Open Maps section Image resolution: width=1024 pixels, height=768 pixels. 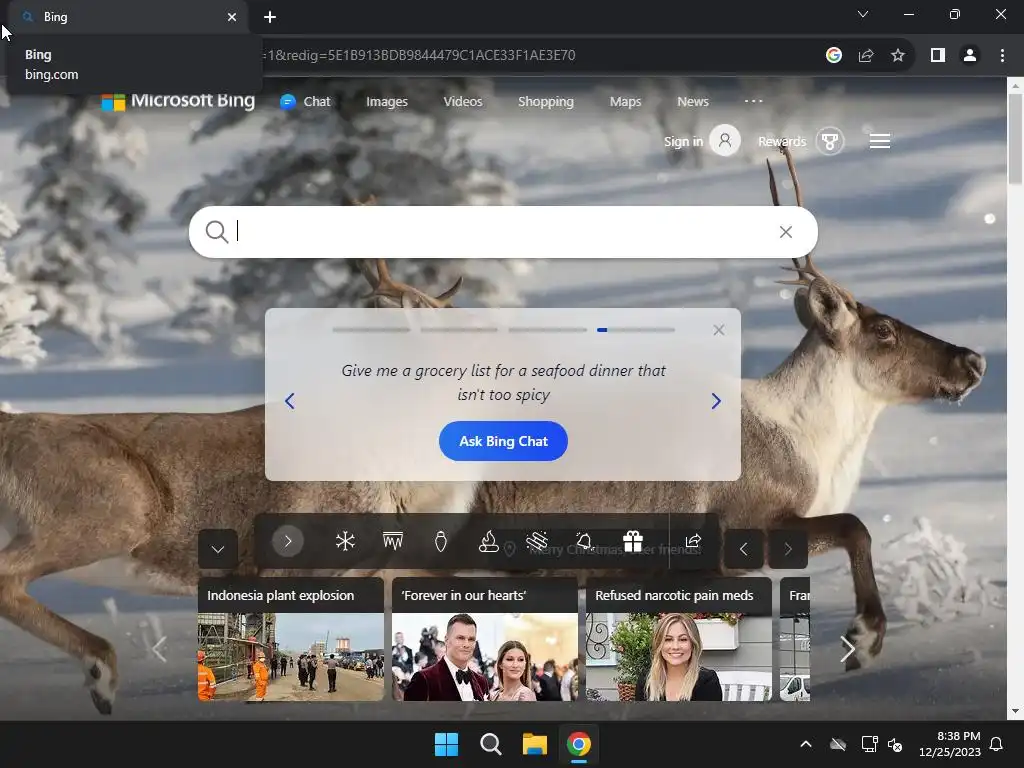tap(626, 102)
